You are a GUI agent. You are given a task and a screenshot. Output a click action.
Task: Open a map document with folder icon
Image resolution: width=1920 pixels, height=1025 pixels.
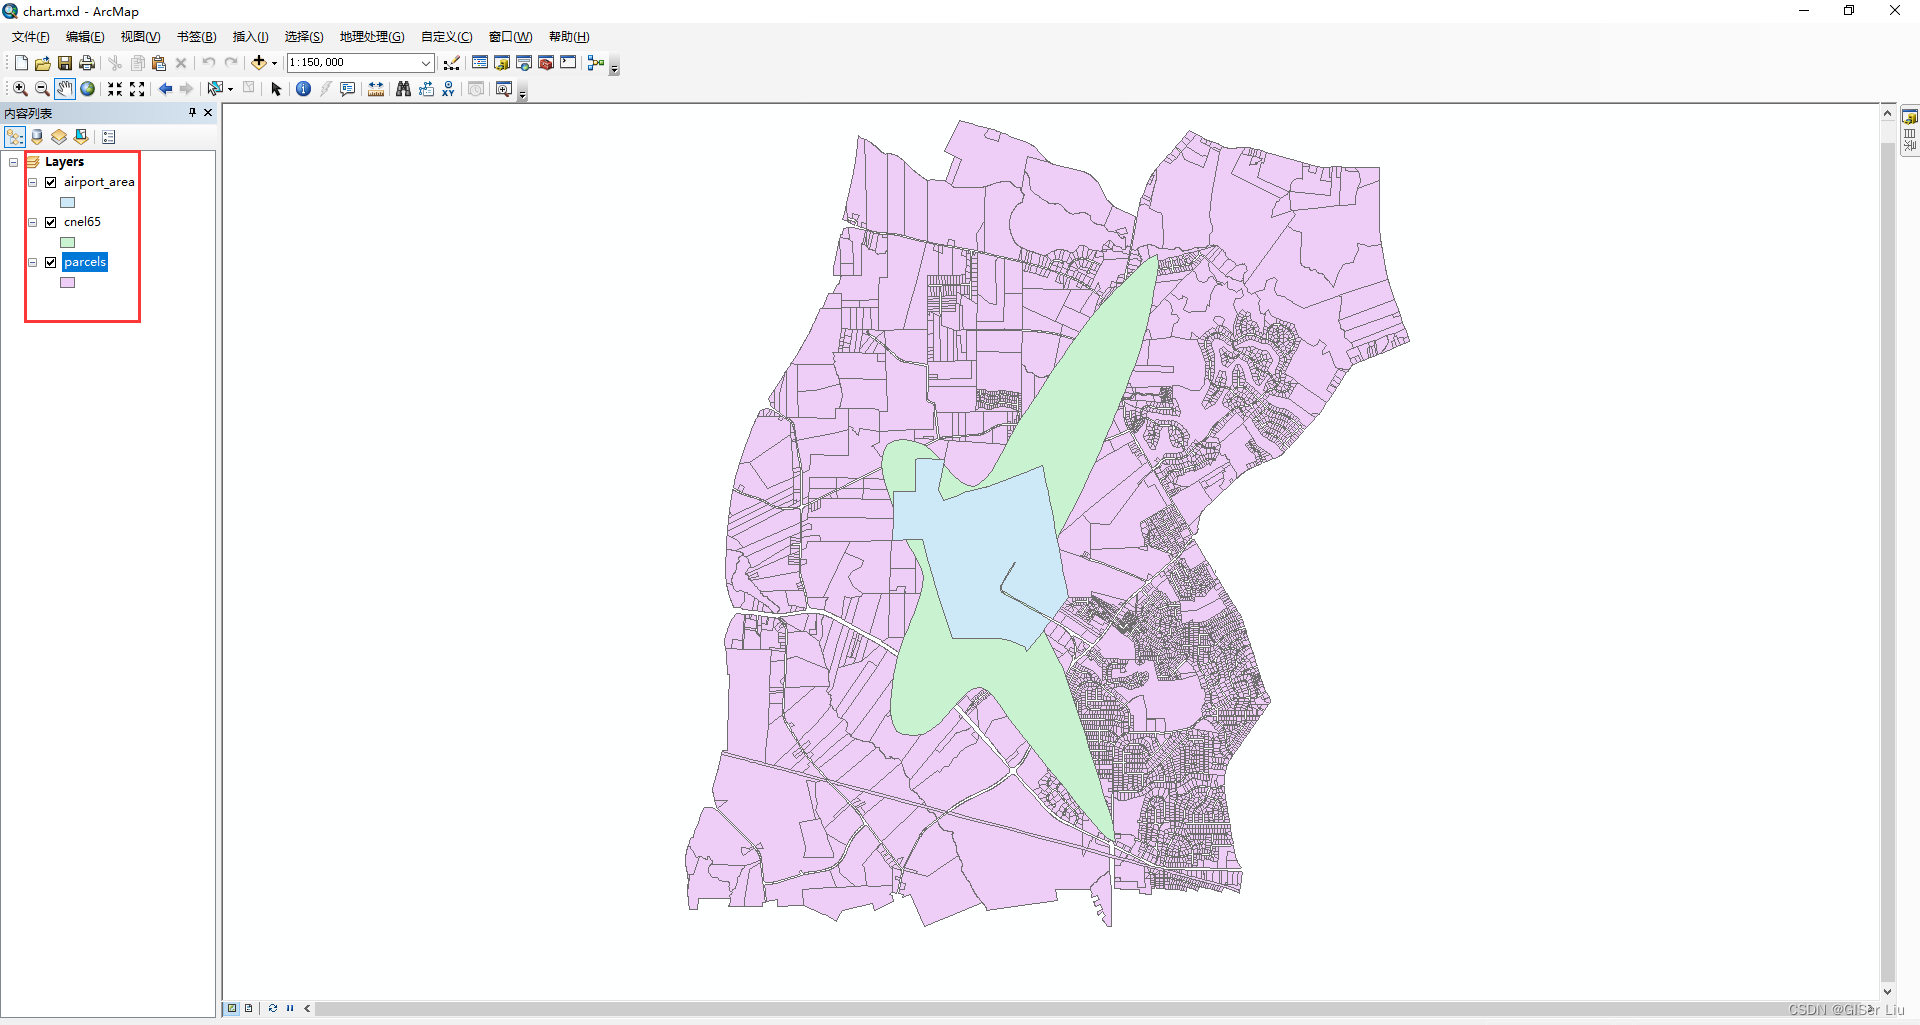click(x=43, y=63)
